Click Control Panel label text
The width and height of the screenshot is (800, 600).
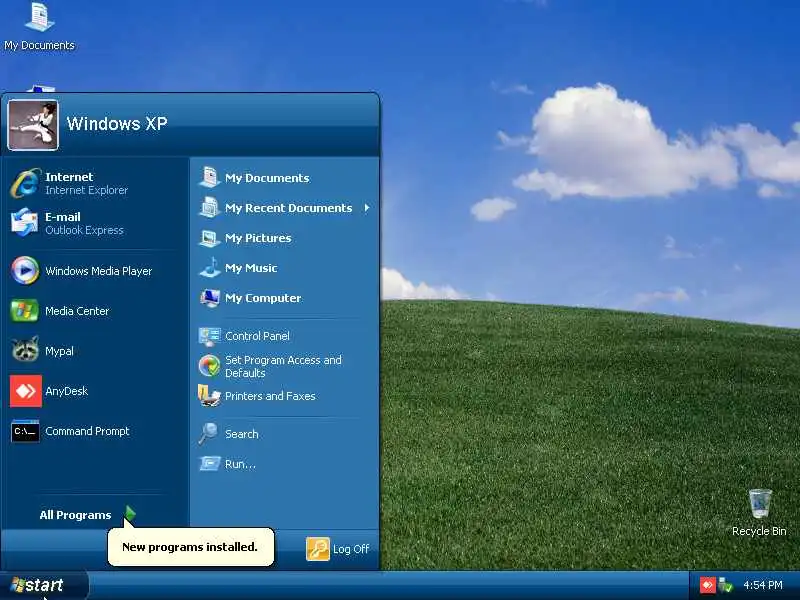[257, 336]
